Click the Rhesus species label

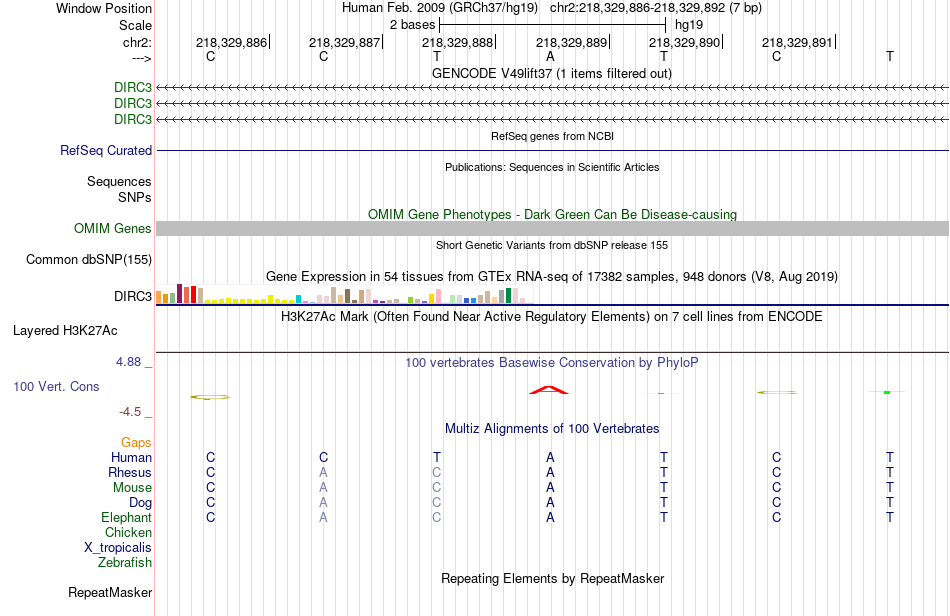(130, 472)
